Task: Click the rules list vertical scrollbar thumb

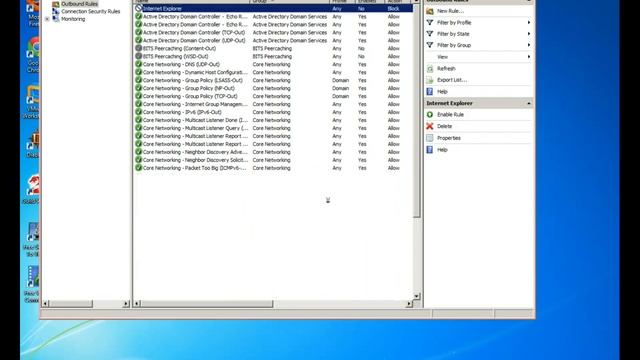Action: (416, 111)
